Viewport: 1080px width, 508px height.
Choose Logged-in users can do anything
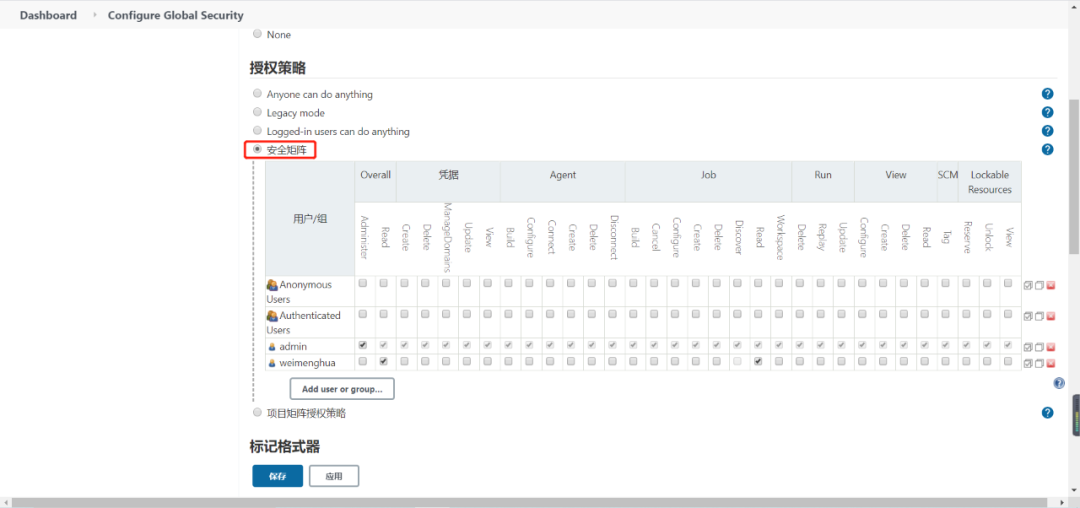[258, 130]
